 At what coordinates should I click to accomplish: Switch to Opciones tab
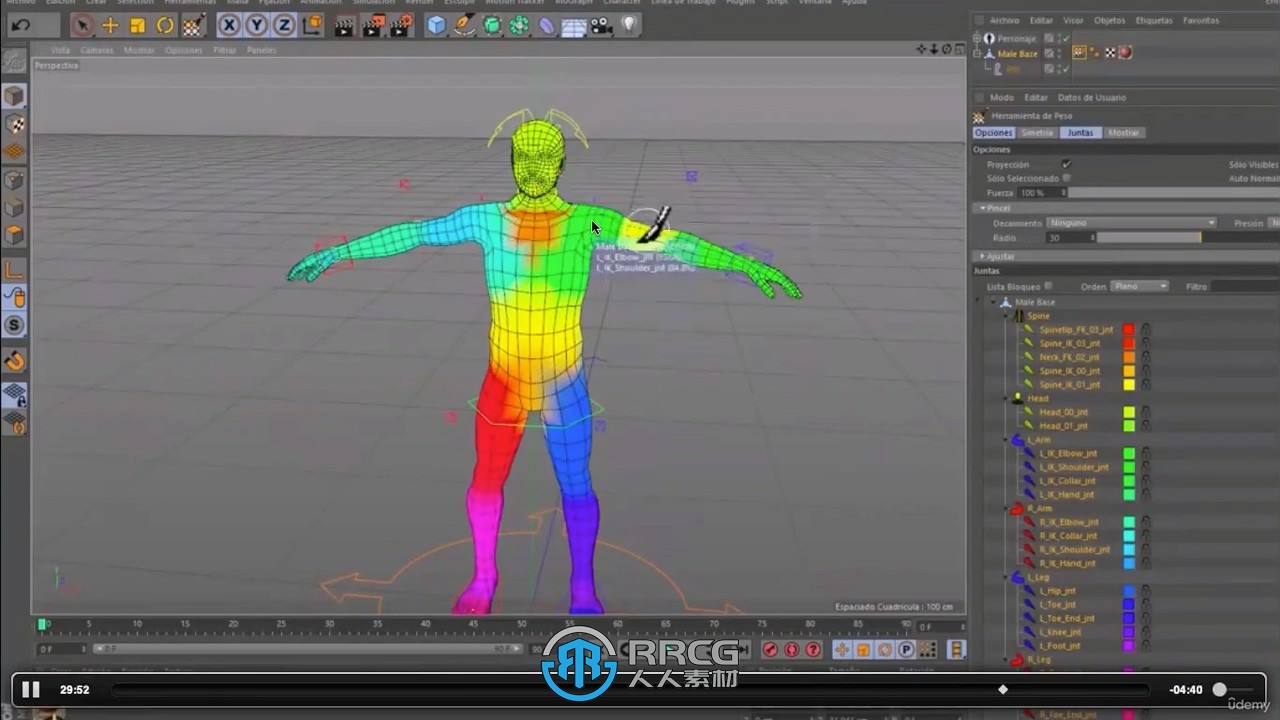[x=994, y=133]
